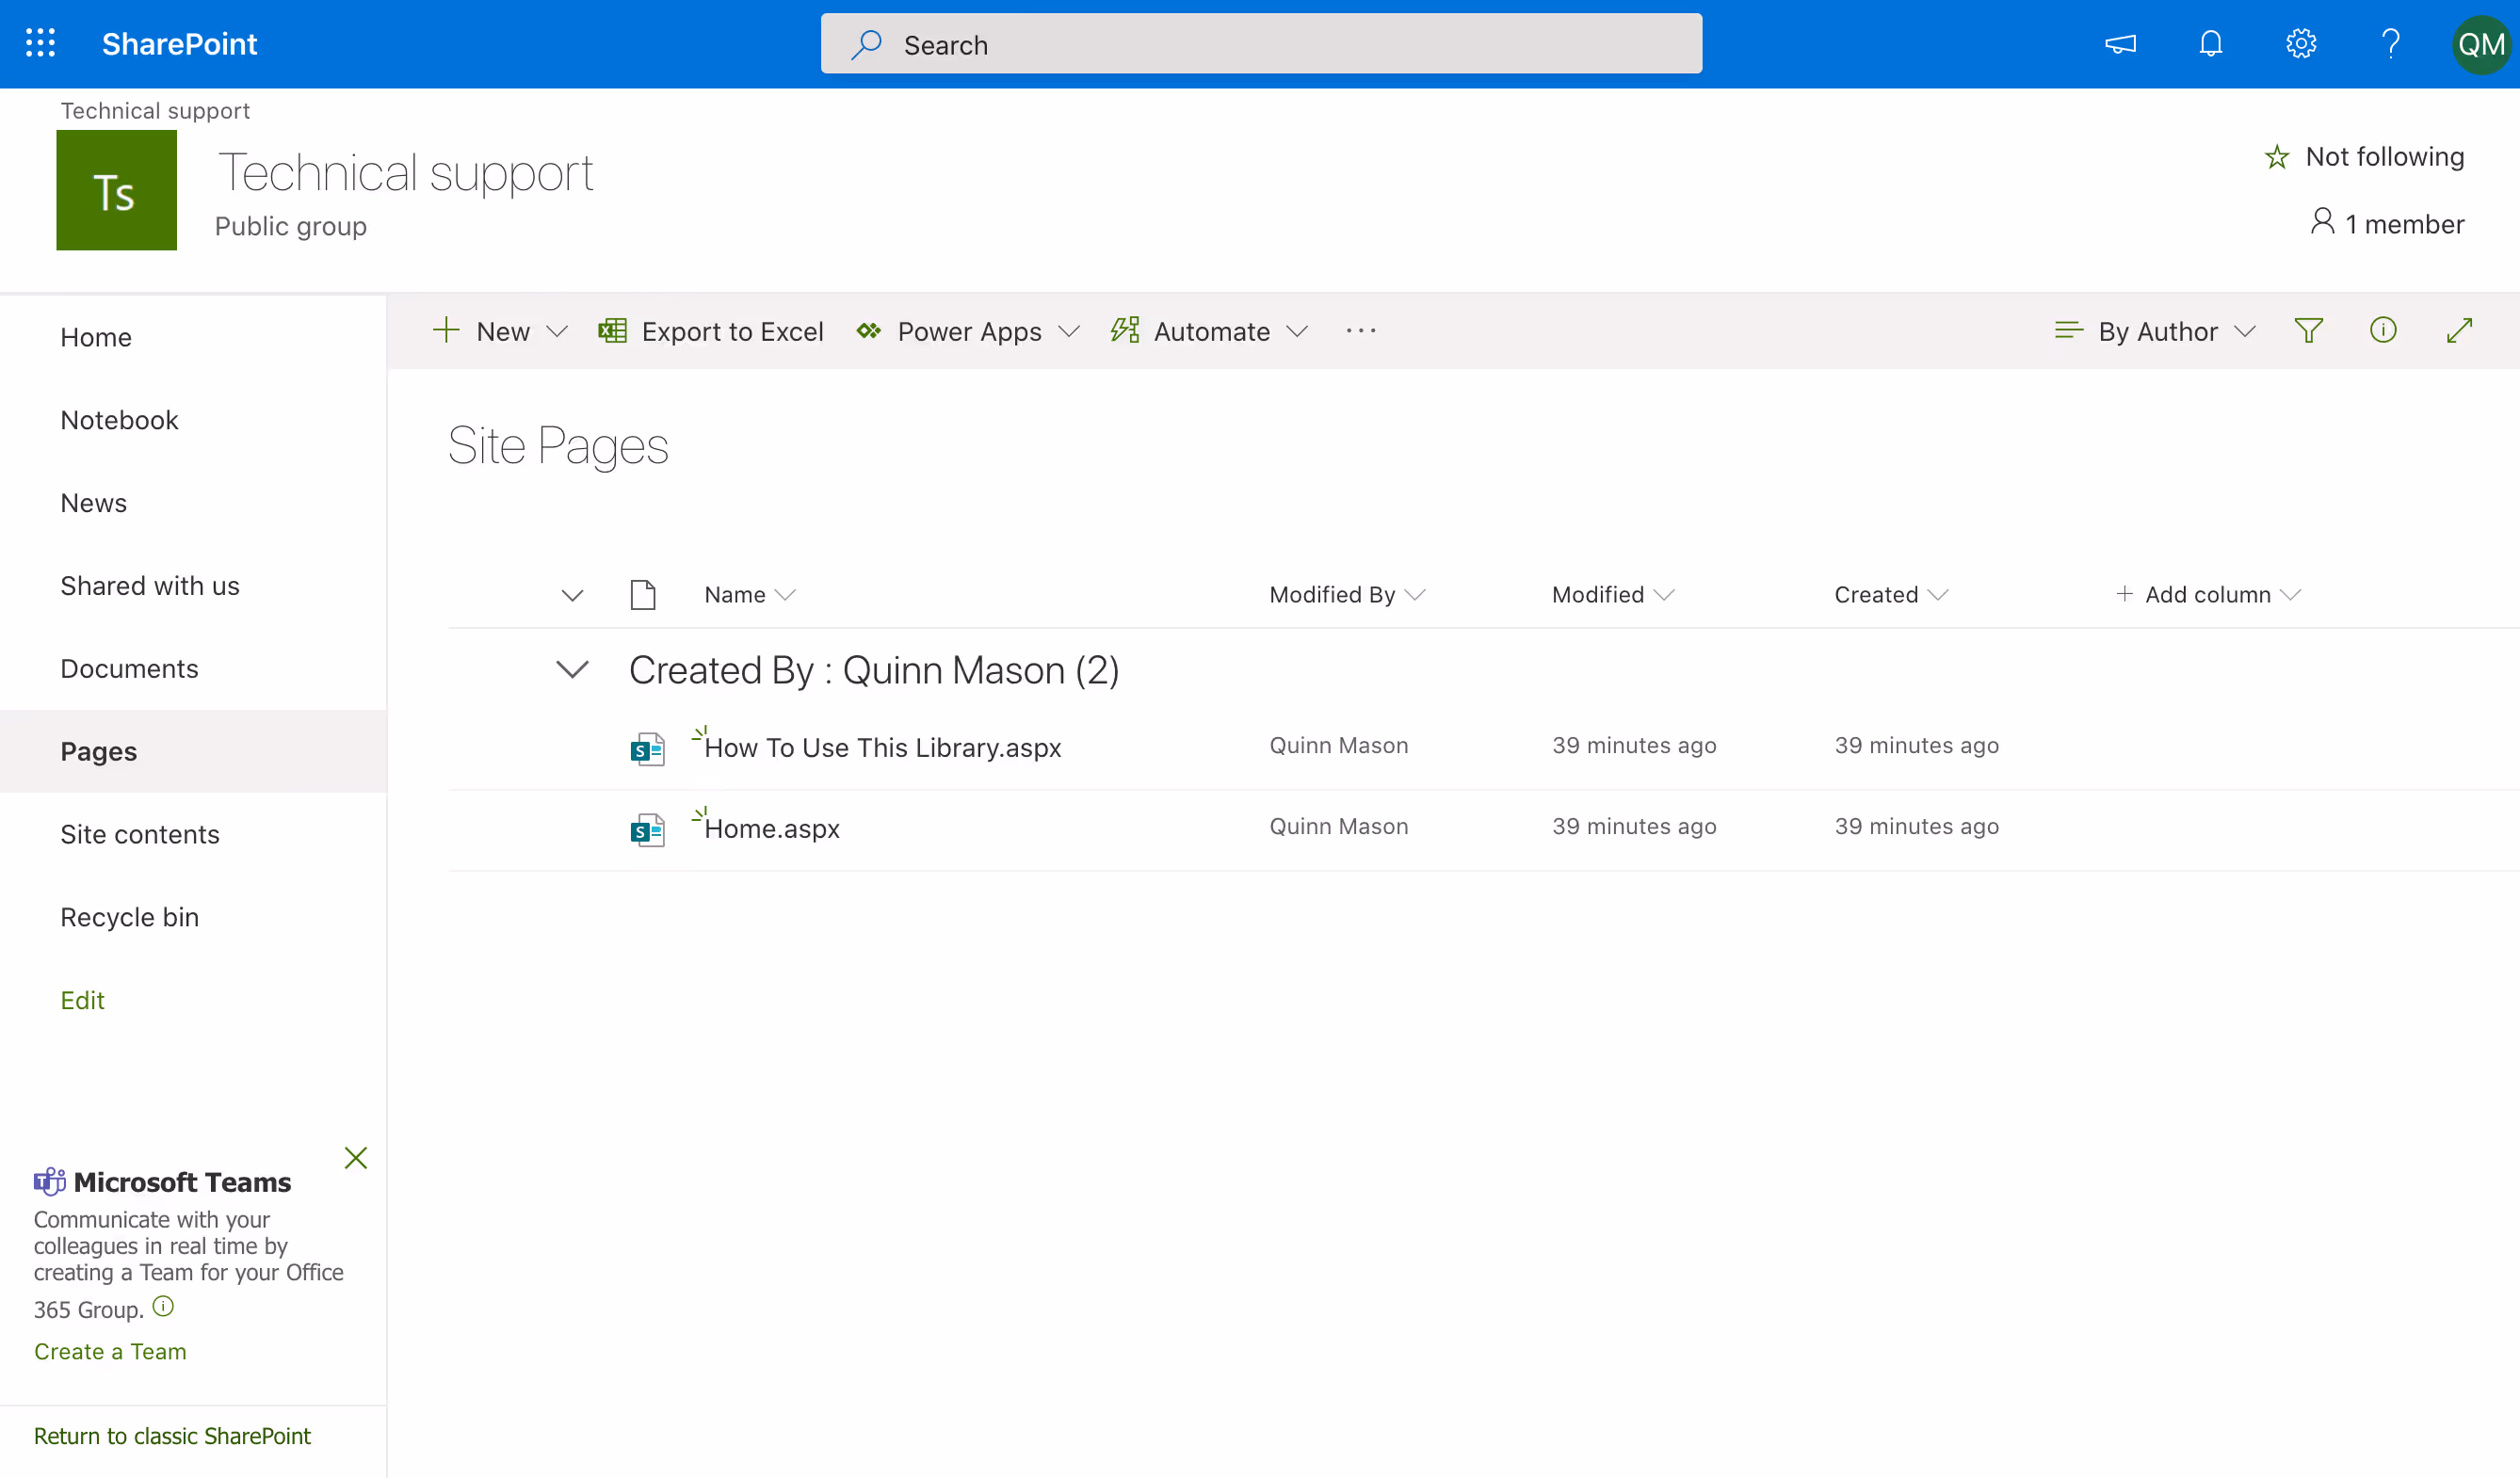
Task: Click the SharePoint search box
Action: (1261, 44)
